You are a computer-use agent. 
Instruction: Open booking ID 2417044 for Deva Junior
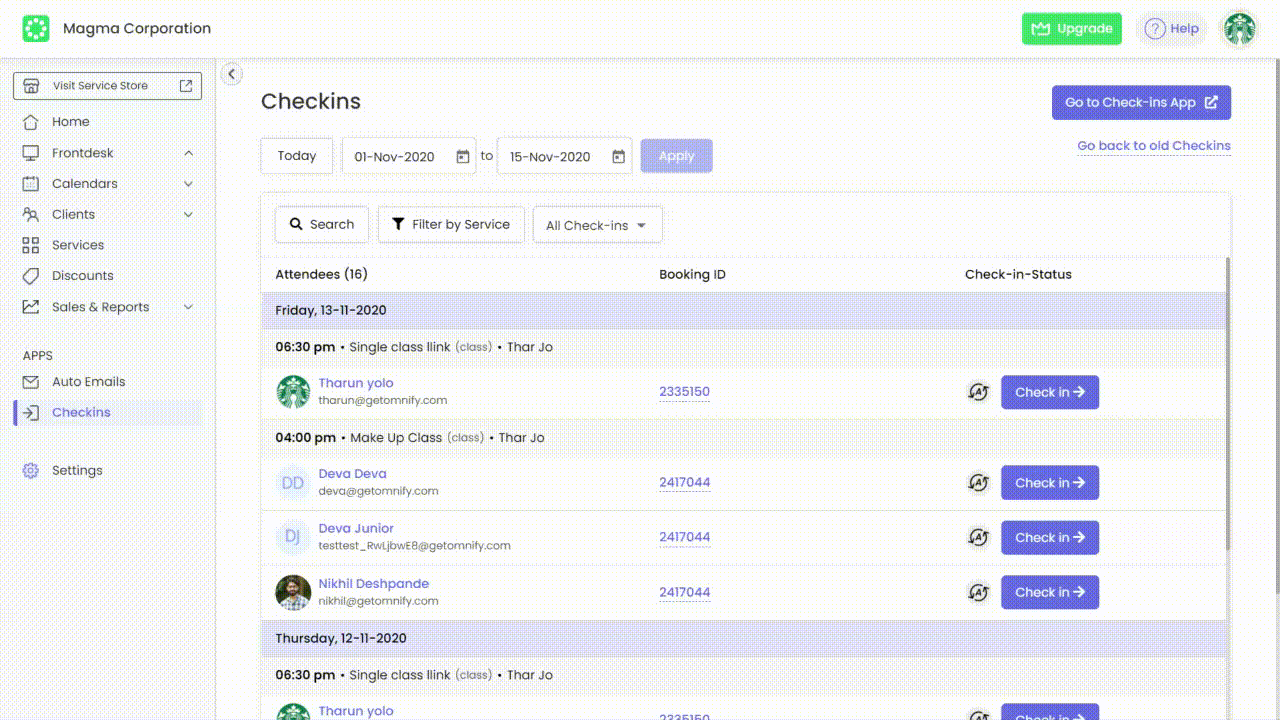684,537
